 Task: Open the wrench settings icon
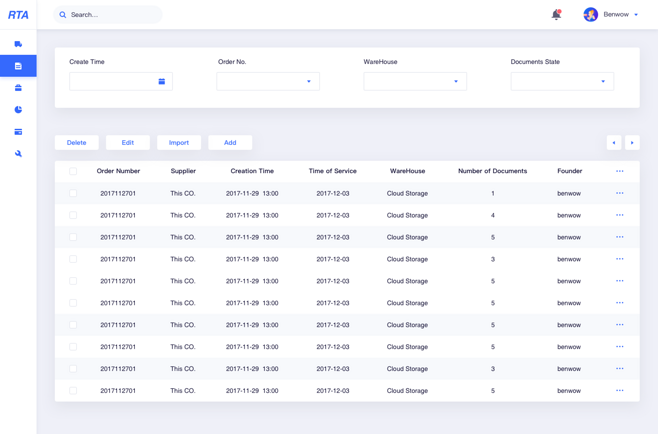pyautogui.click(x=18, y=154)
